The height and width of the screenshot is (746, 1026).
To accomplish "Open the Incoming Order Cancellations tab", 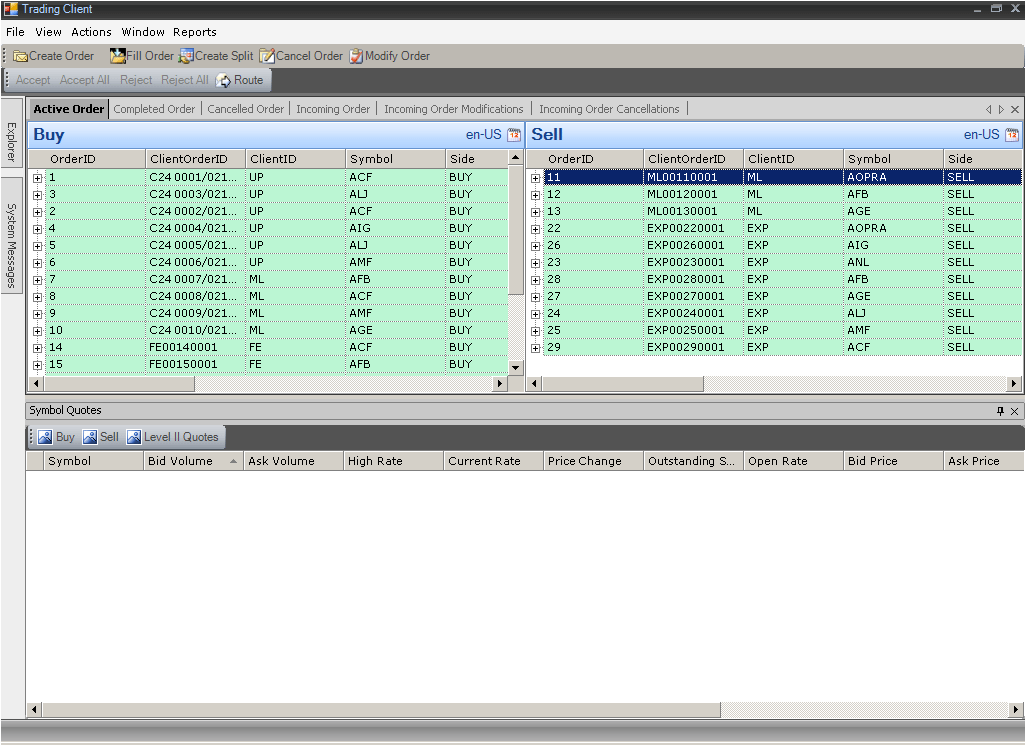I will [x=609, y=109].
